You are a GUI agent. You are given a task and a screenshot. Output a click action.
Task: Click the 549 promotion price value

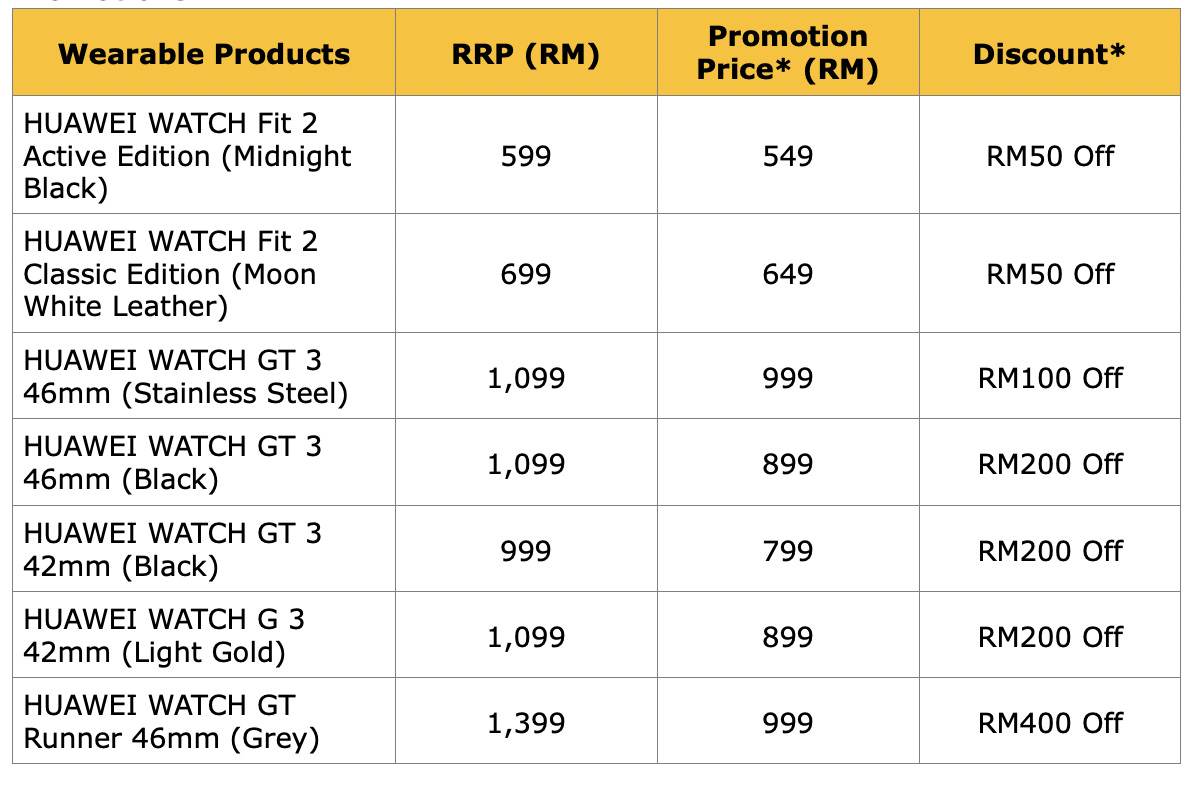(x=788, y=156)
